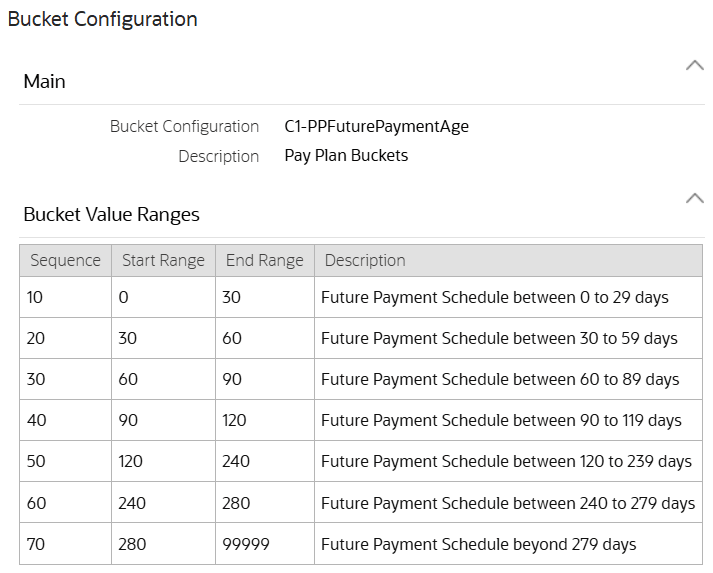Click end range 120 in sequence 40 row
Viewport: 713px width, 573px height.
(265, 420)
